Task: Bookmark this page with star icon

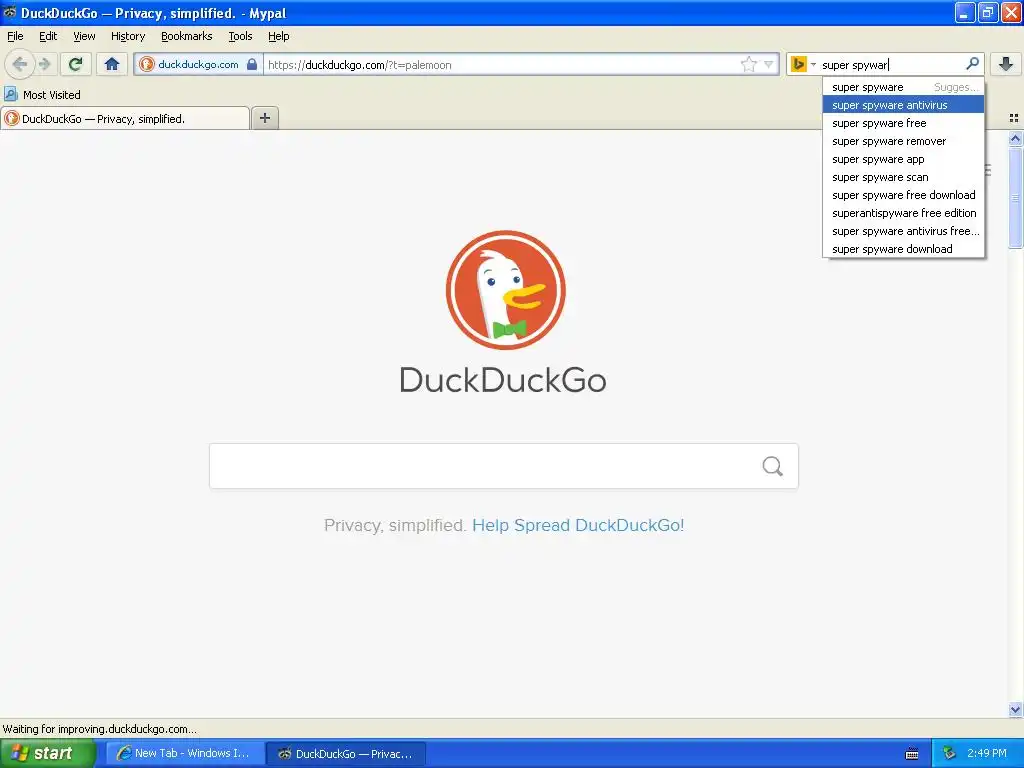Action: 748,64
